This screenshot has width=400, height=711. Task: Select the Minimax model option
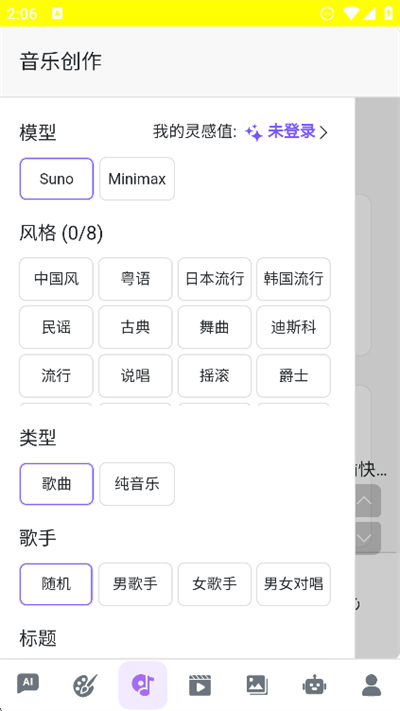pos(137,179)
